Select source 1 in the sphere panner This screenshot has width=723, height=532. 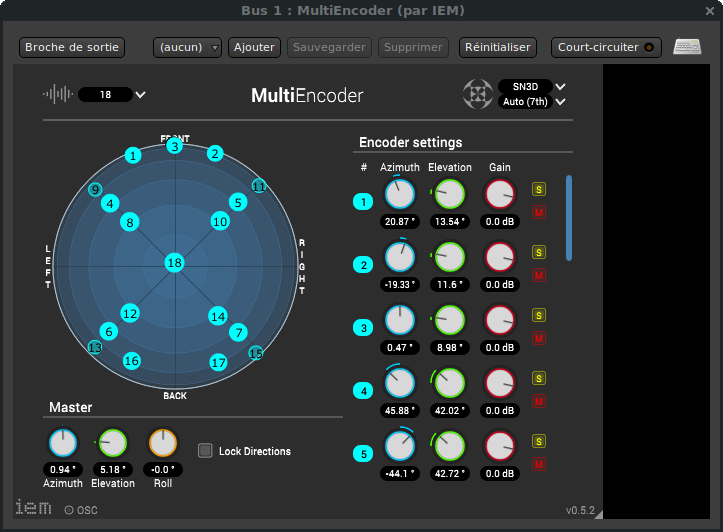(x=133, y=155)
